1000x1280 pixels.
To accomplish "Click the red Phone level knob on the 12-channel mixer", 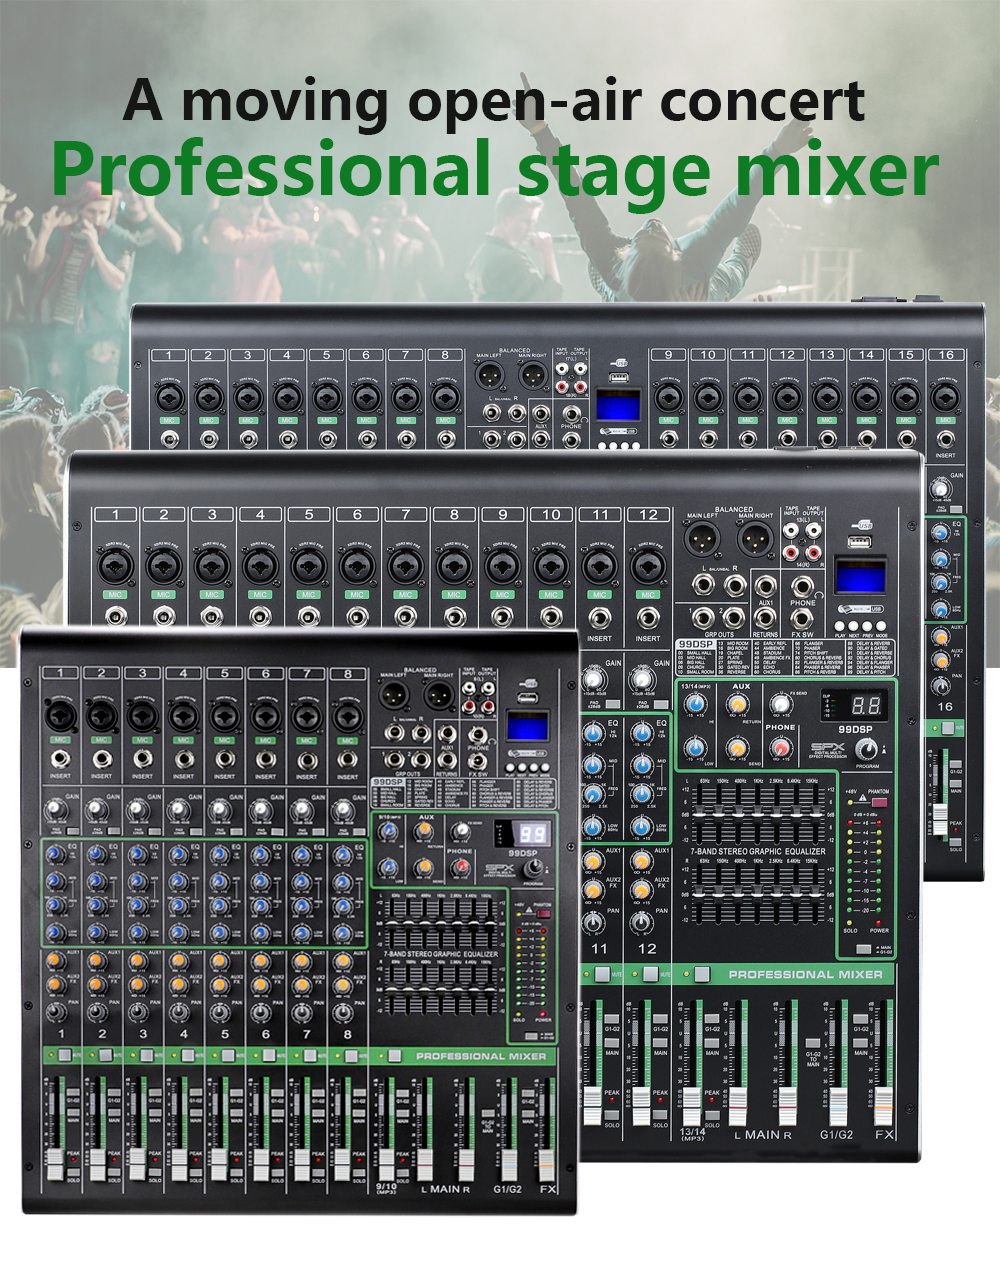I will [781, 747].
